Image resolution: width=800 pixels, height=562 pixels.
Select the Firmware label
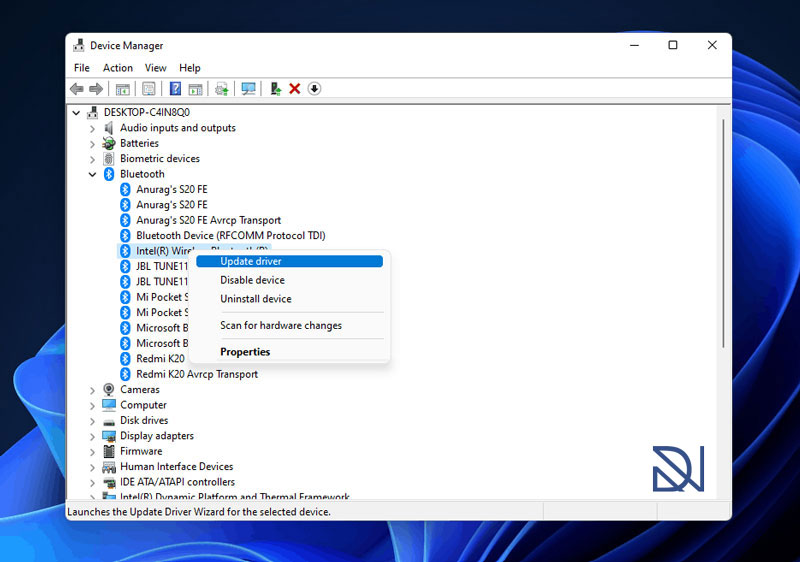[x=141, y=451]
